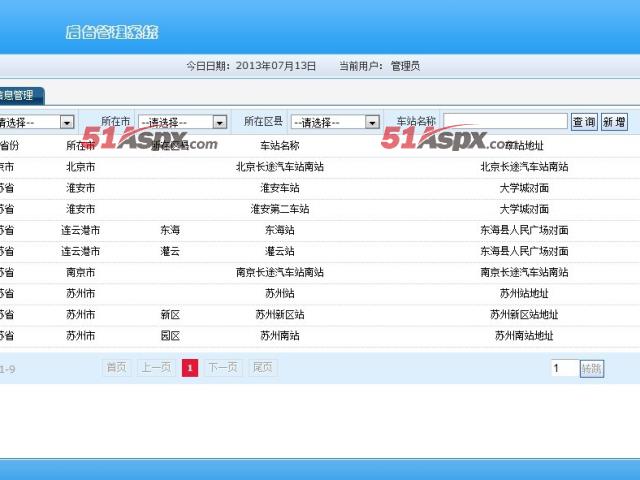Image resolution: width=640 pixels, height=480 pixels.
Task: Open the province dropdown at far left
Action: point(36,122)
